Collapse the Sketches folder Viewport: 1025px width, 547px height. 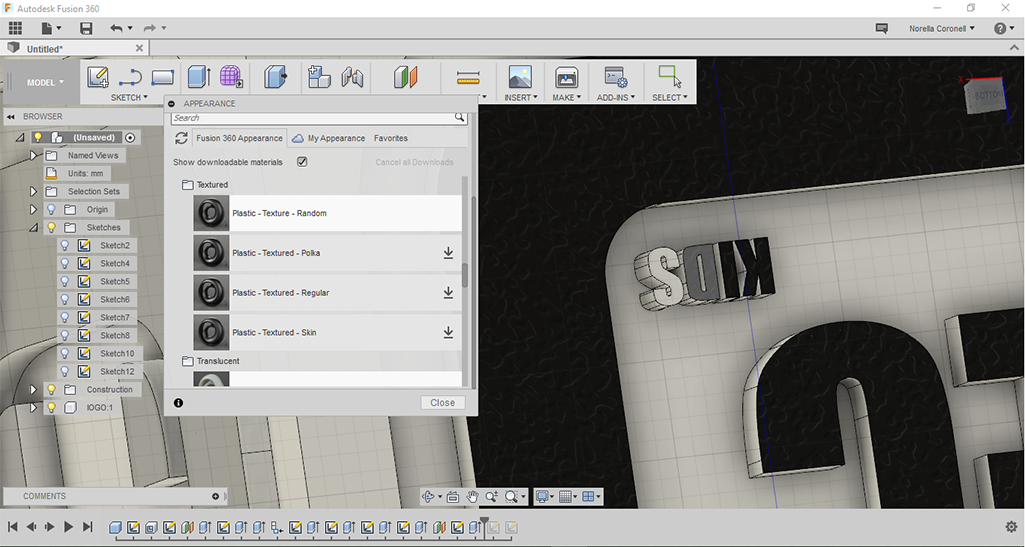33,227
